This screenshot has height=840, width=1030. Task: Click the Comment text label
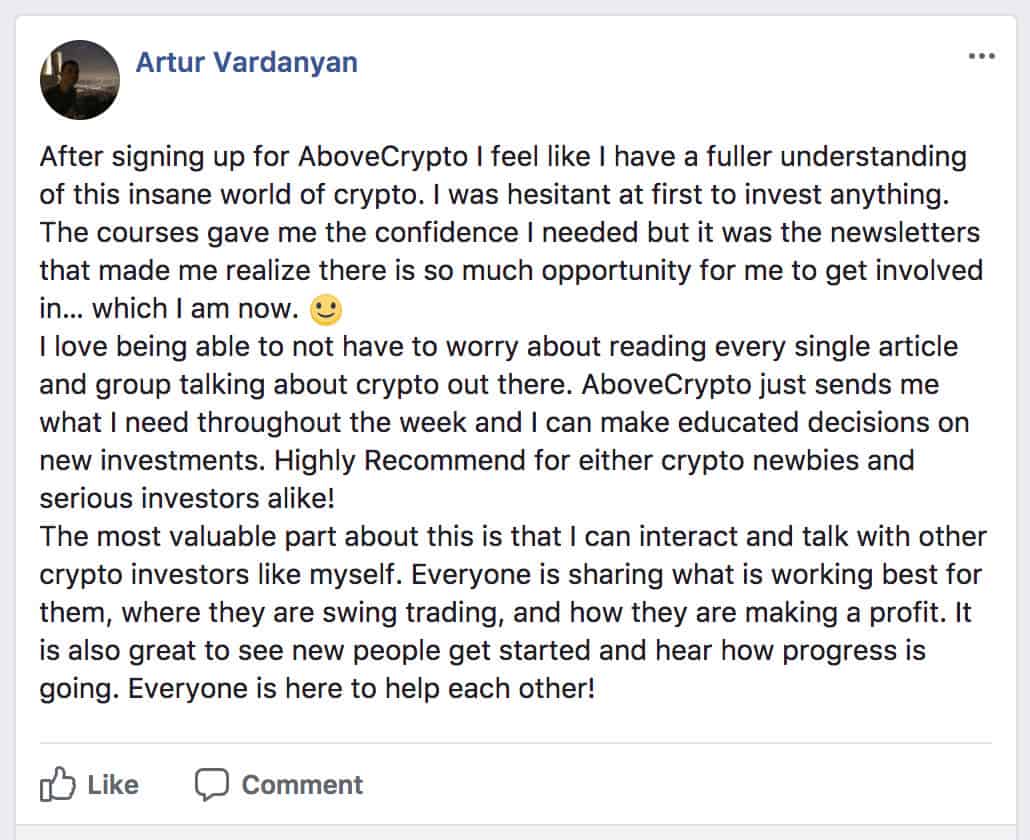[x=302, y=785]
